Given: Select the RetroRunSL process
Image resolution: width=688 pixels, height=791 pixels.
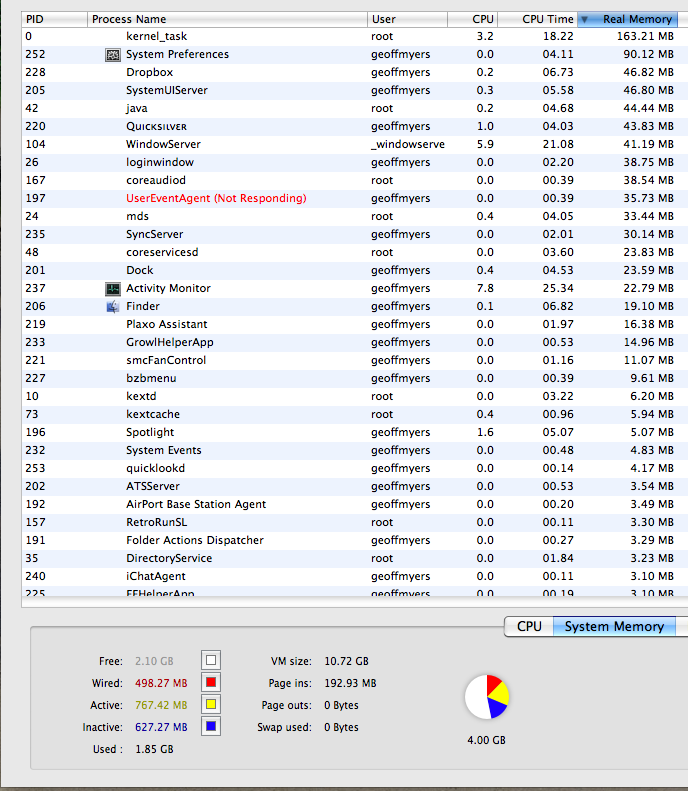Looking at the screenshot, I should pyautogui.click(x=156, y=522).
